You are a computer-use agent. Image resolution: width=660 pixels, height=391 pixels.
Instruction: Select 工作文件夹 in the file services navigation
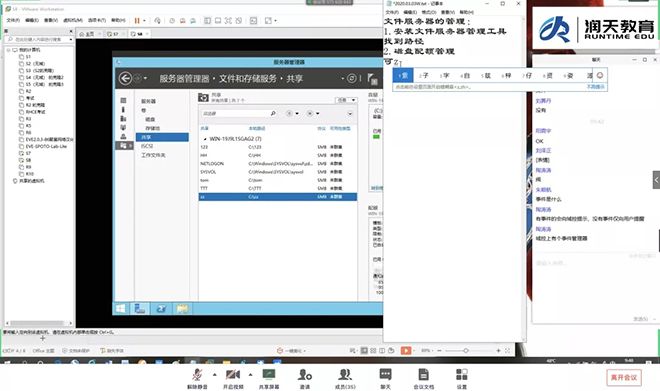(x=153, y=155)
